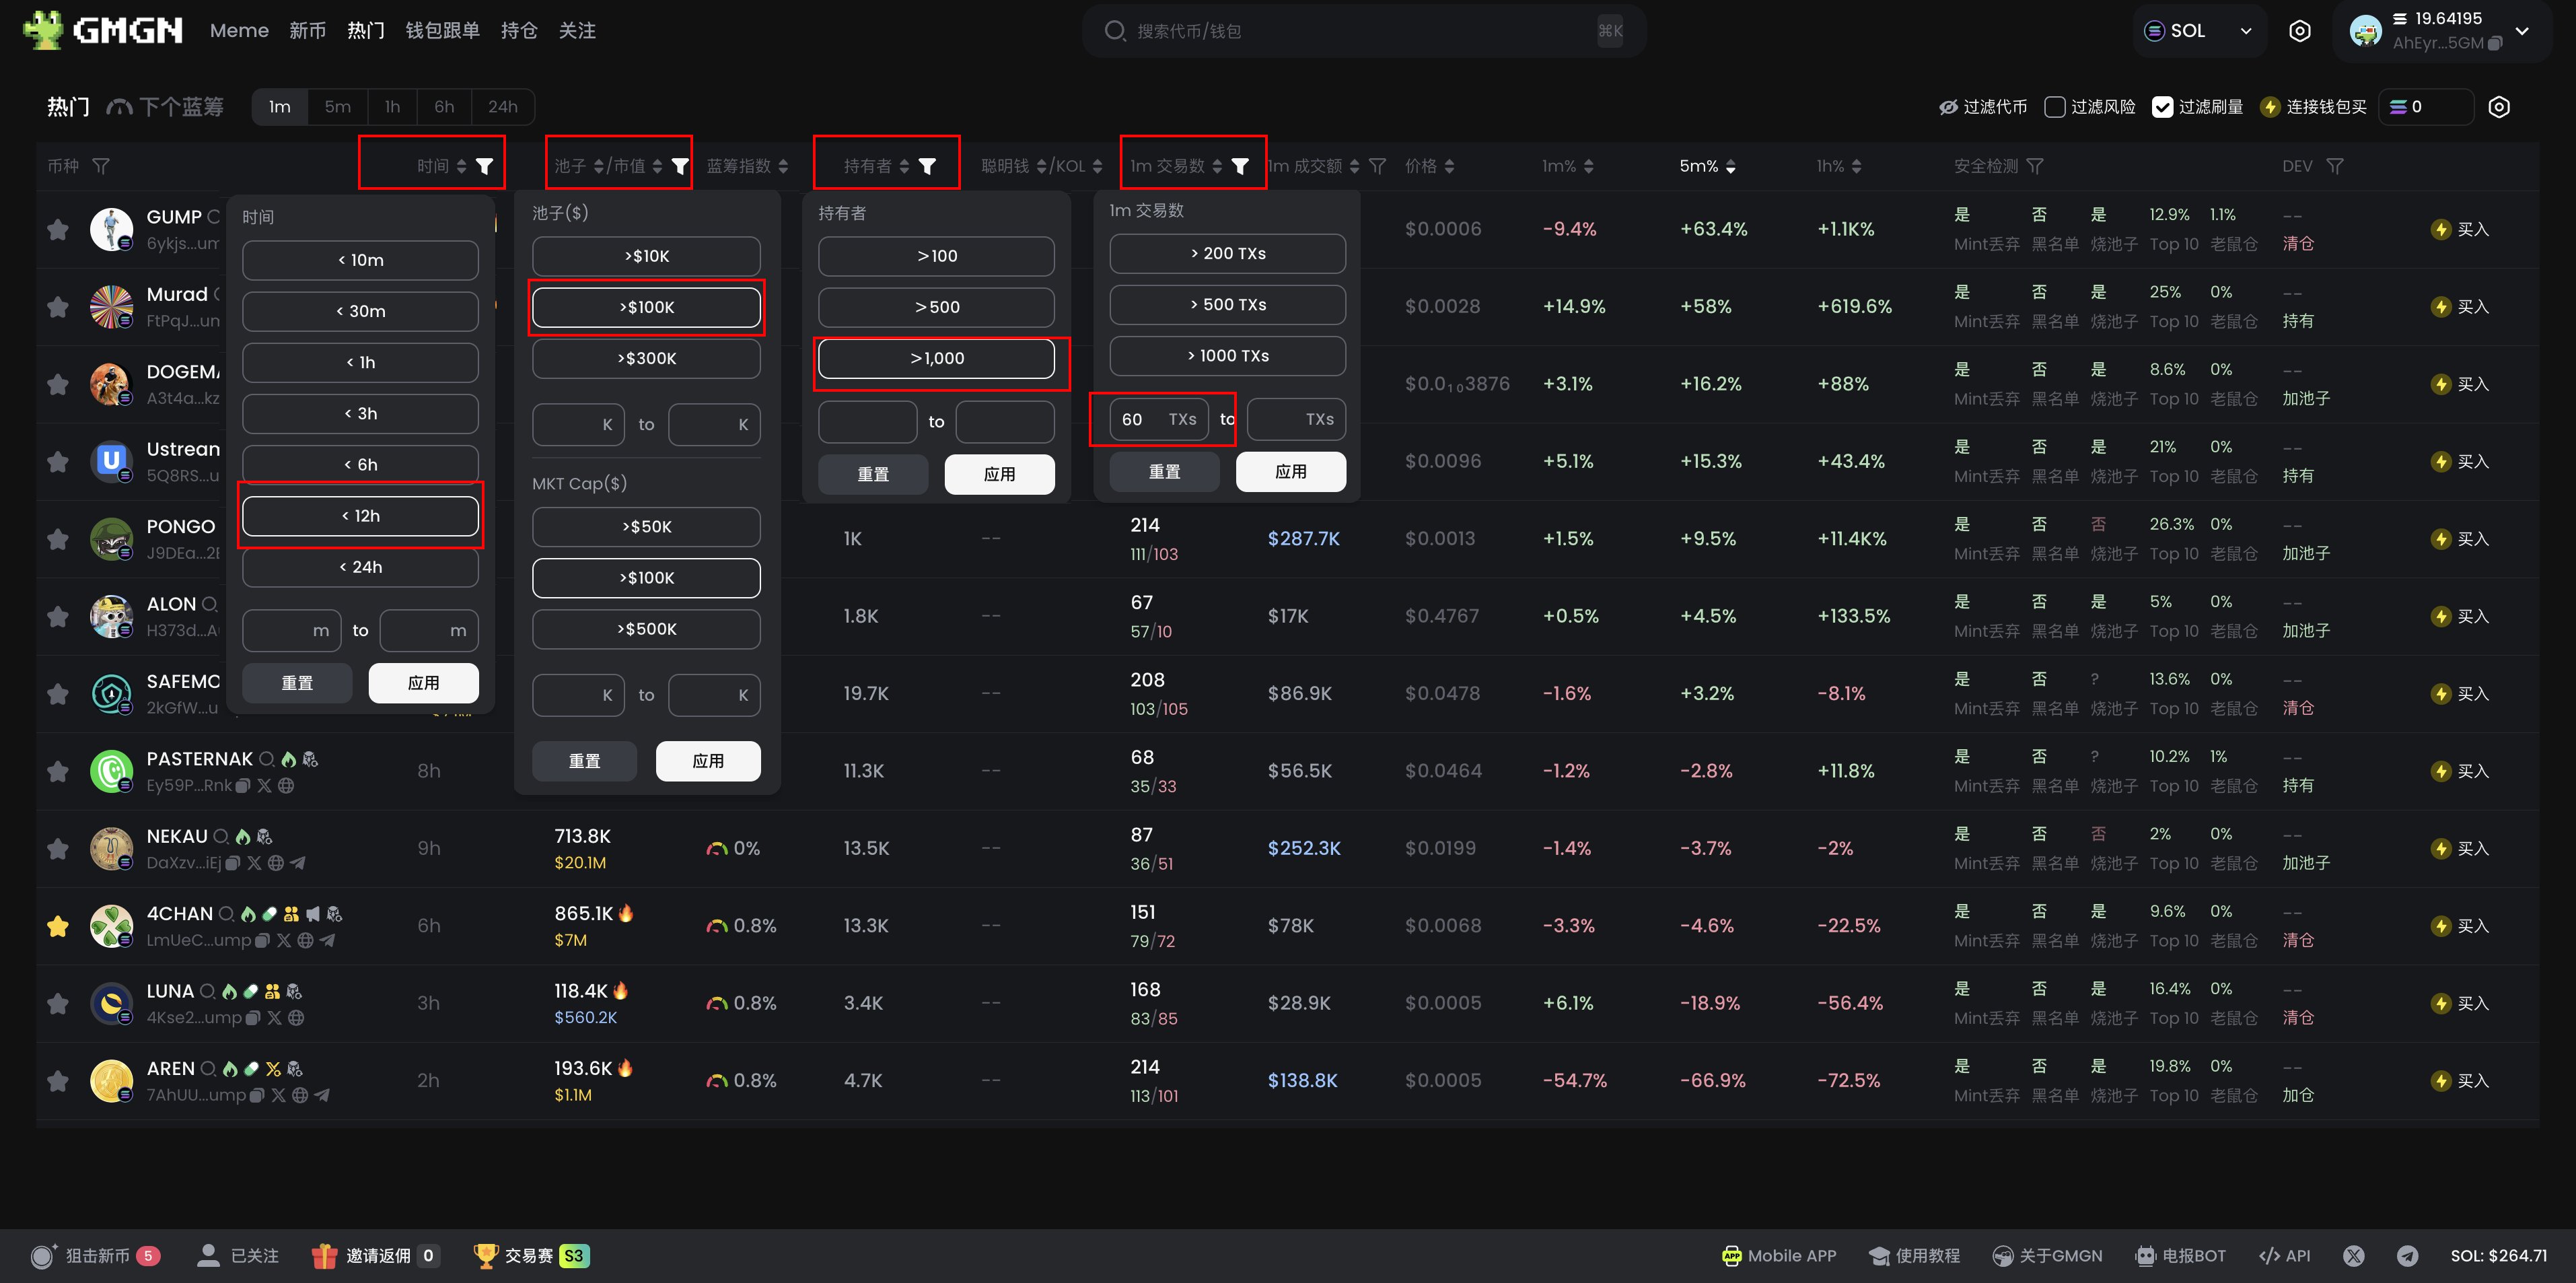Favorite the GUMP token star
2576x1283 pixels.
(x=58, y=230)
